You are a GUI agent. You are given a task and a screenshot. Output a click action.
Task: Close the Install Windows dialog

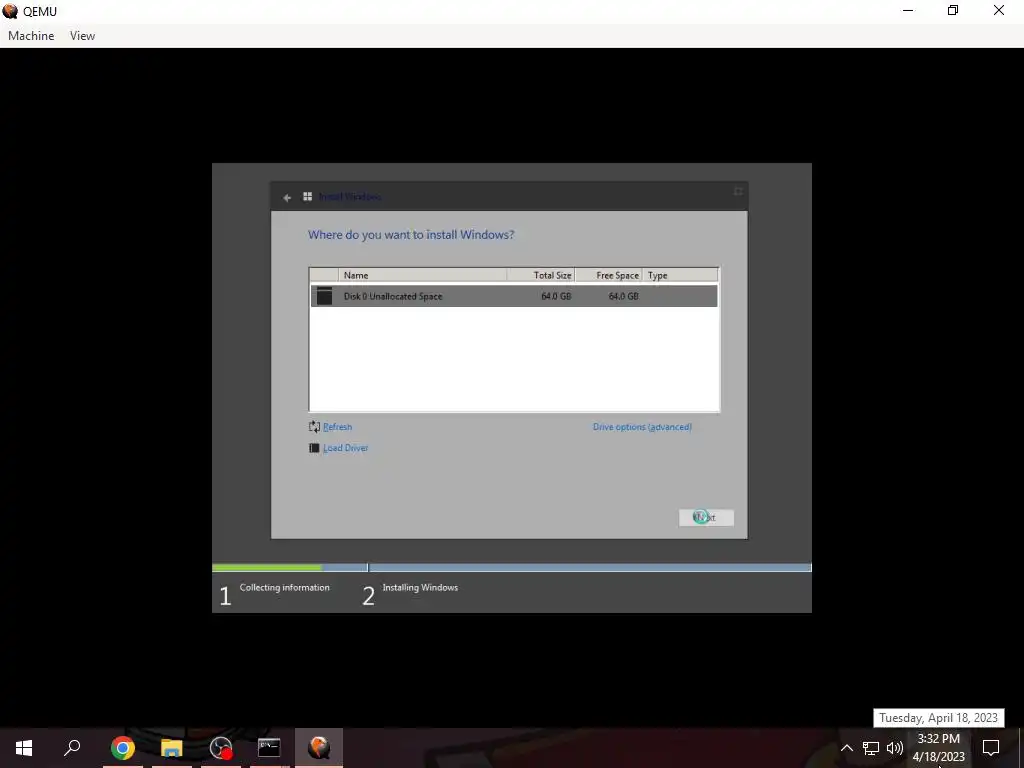click(x=738, y=191)
